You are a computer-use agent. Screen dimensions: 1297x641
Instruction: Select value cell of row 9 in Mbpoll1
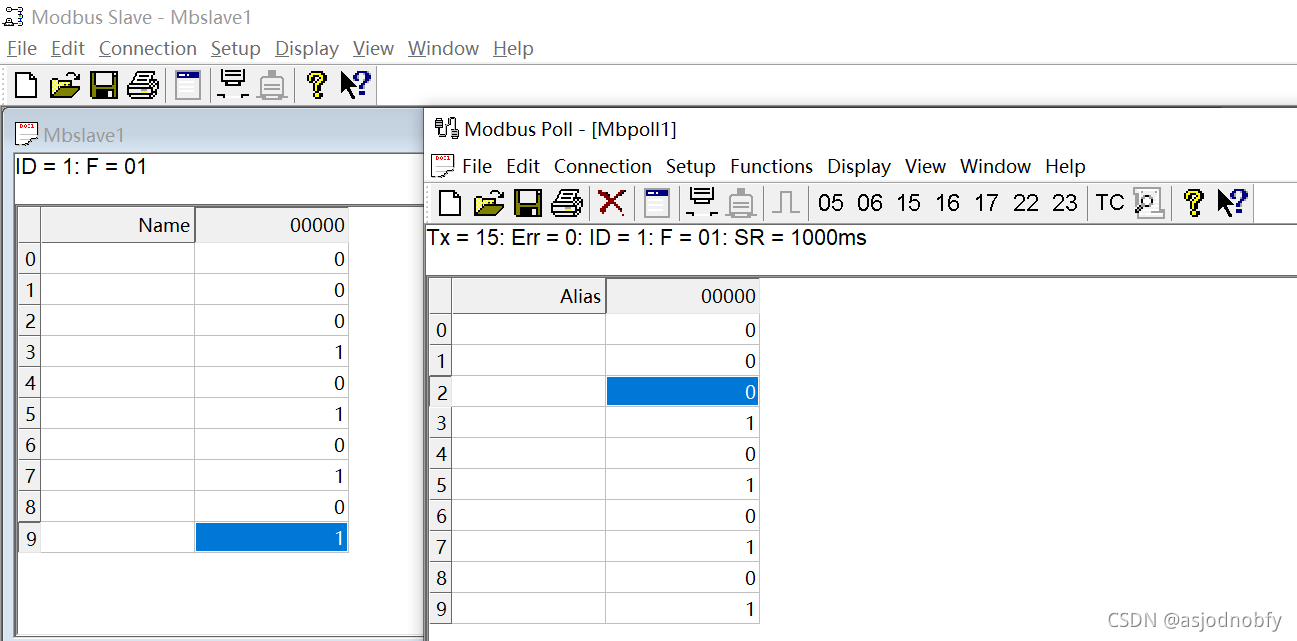point(682,609)
